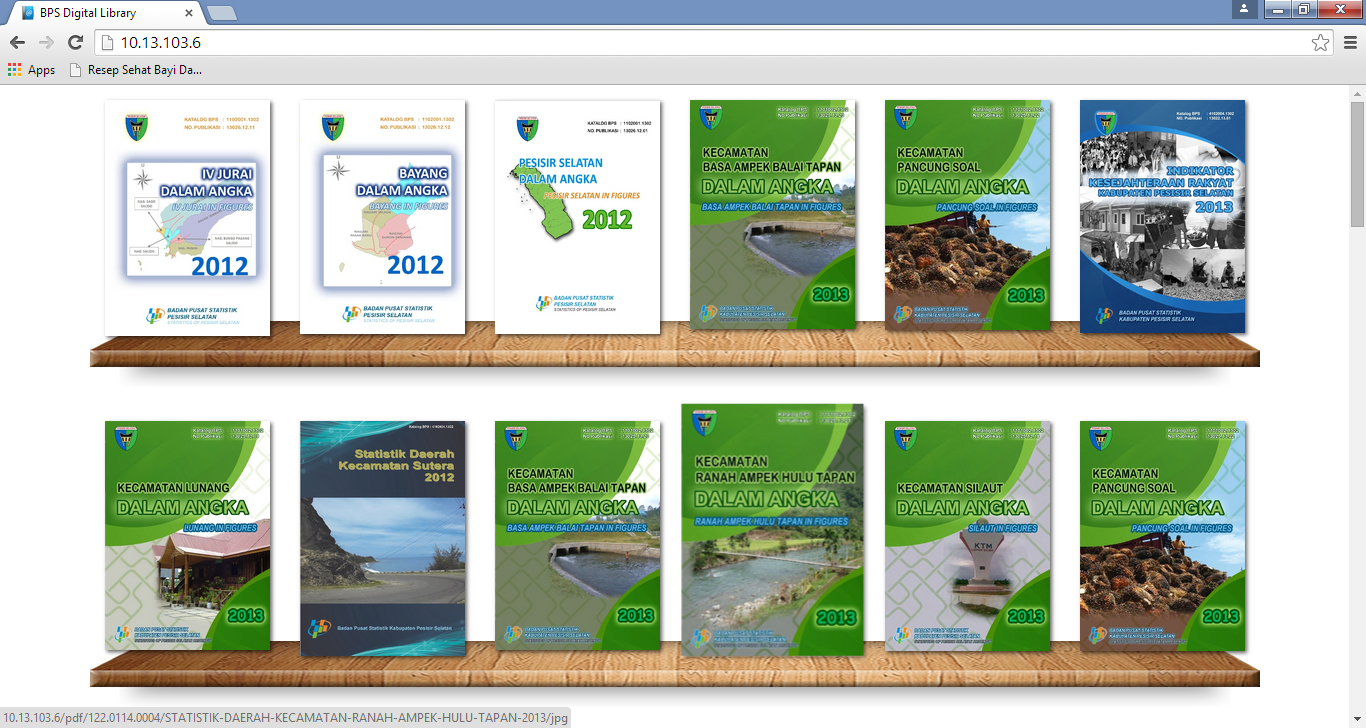Viewport: 1366px width, 728px height.
Task: Open Pesisir Selatan Dalam Angka 2012 book
Action: [x=577, y=217]
